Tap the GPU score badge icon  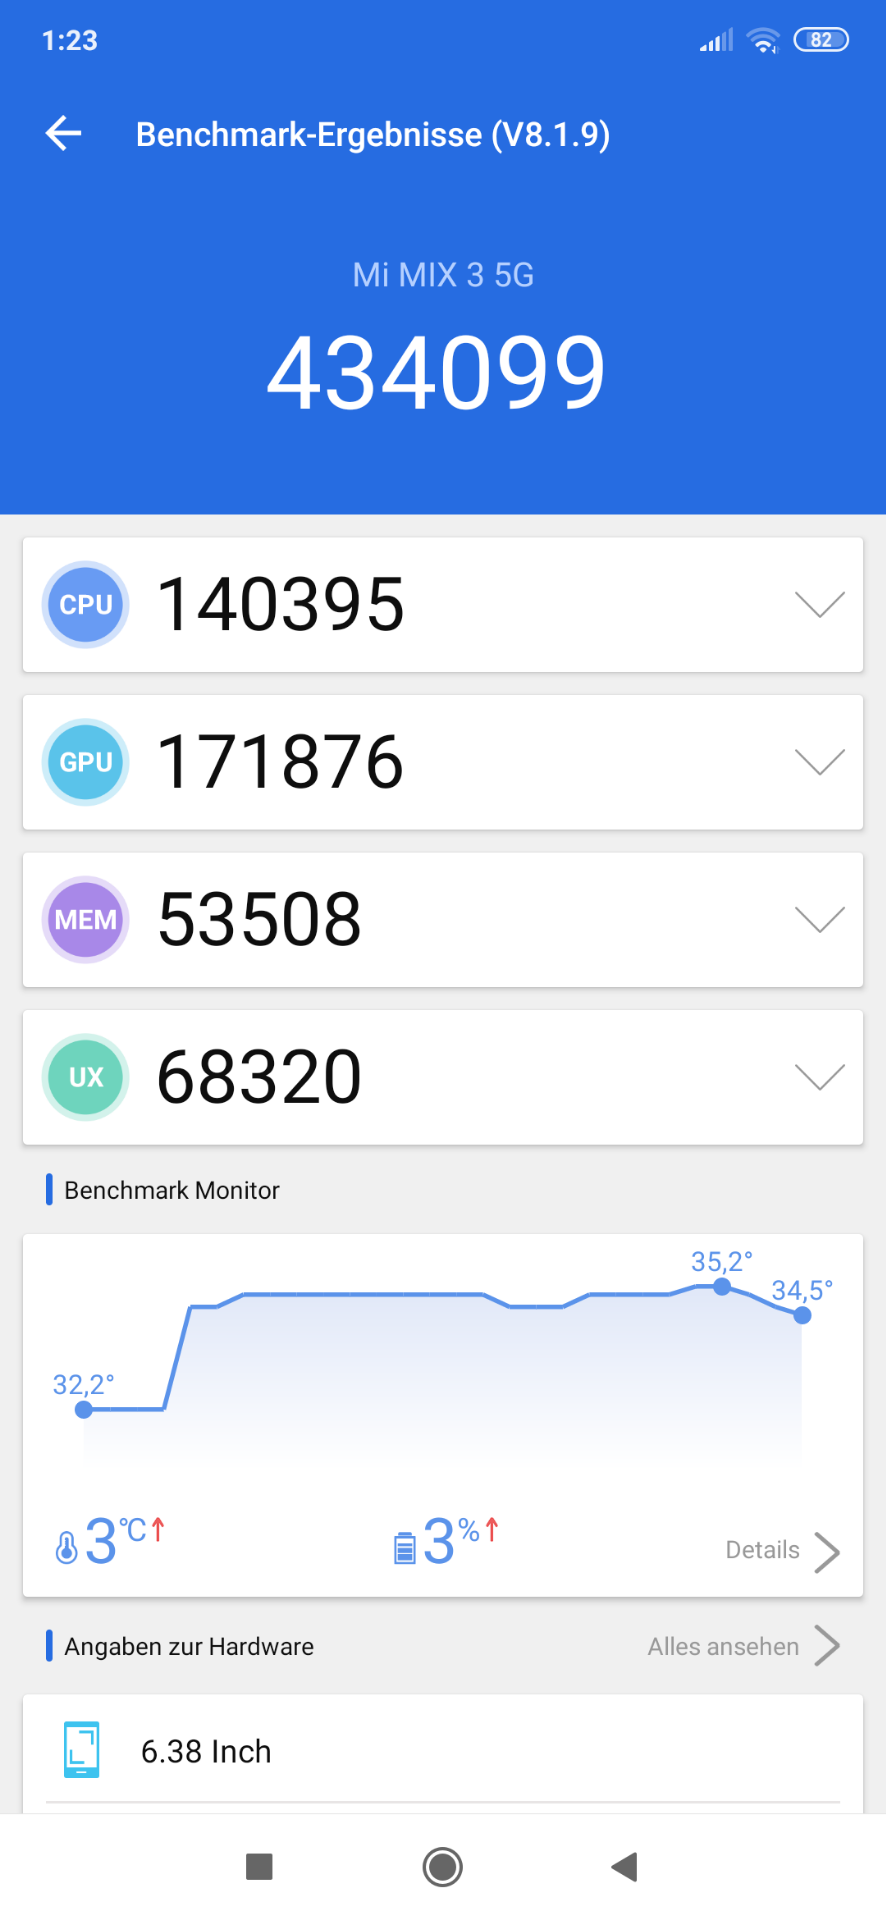click(86, 762)
